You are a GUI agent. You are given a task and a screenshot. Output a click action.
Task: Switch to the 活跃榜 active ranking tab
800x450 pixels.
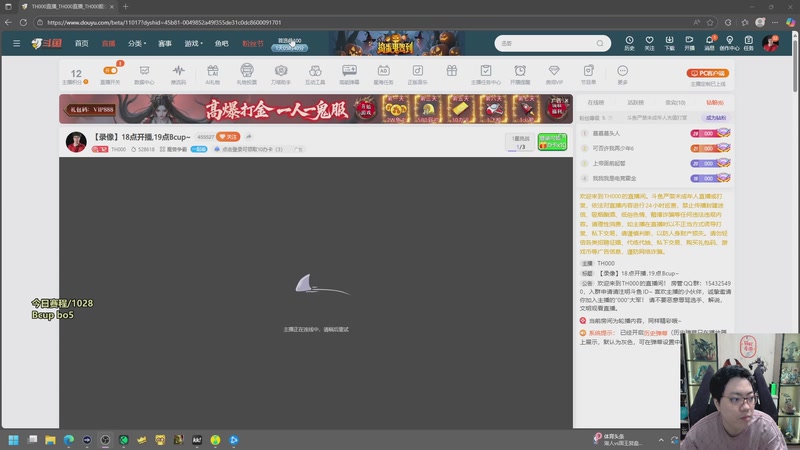635,103
